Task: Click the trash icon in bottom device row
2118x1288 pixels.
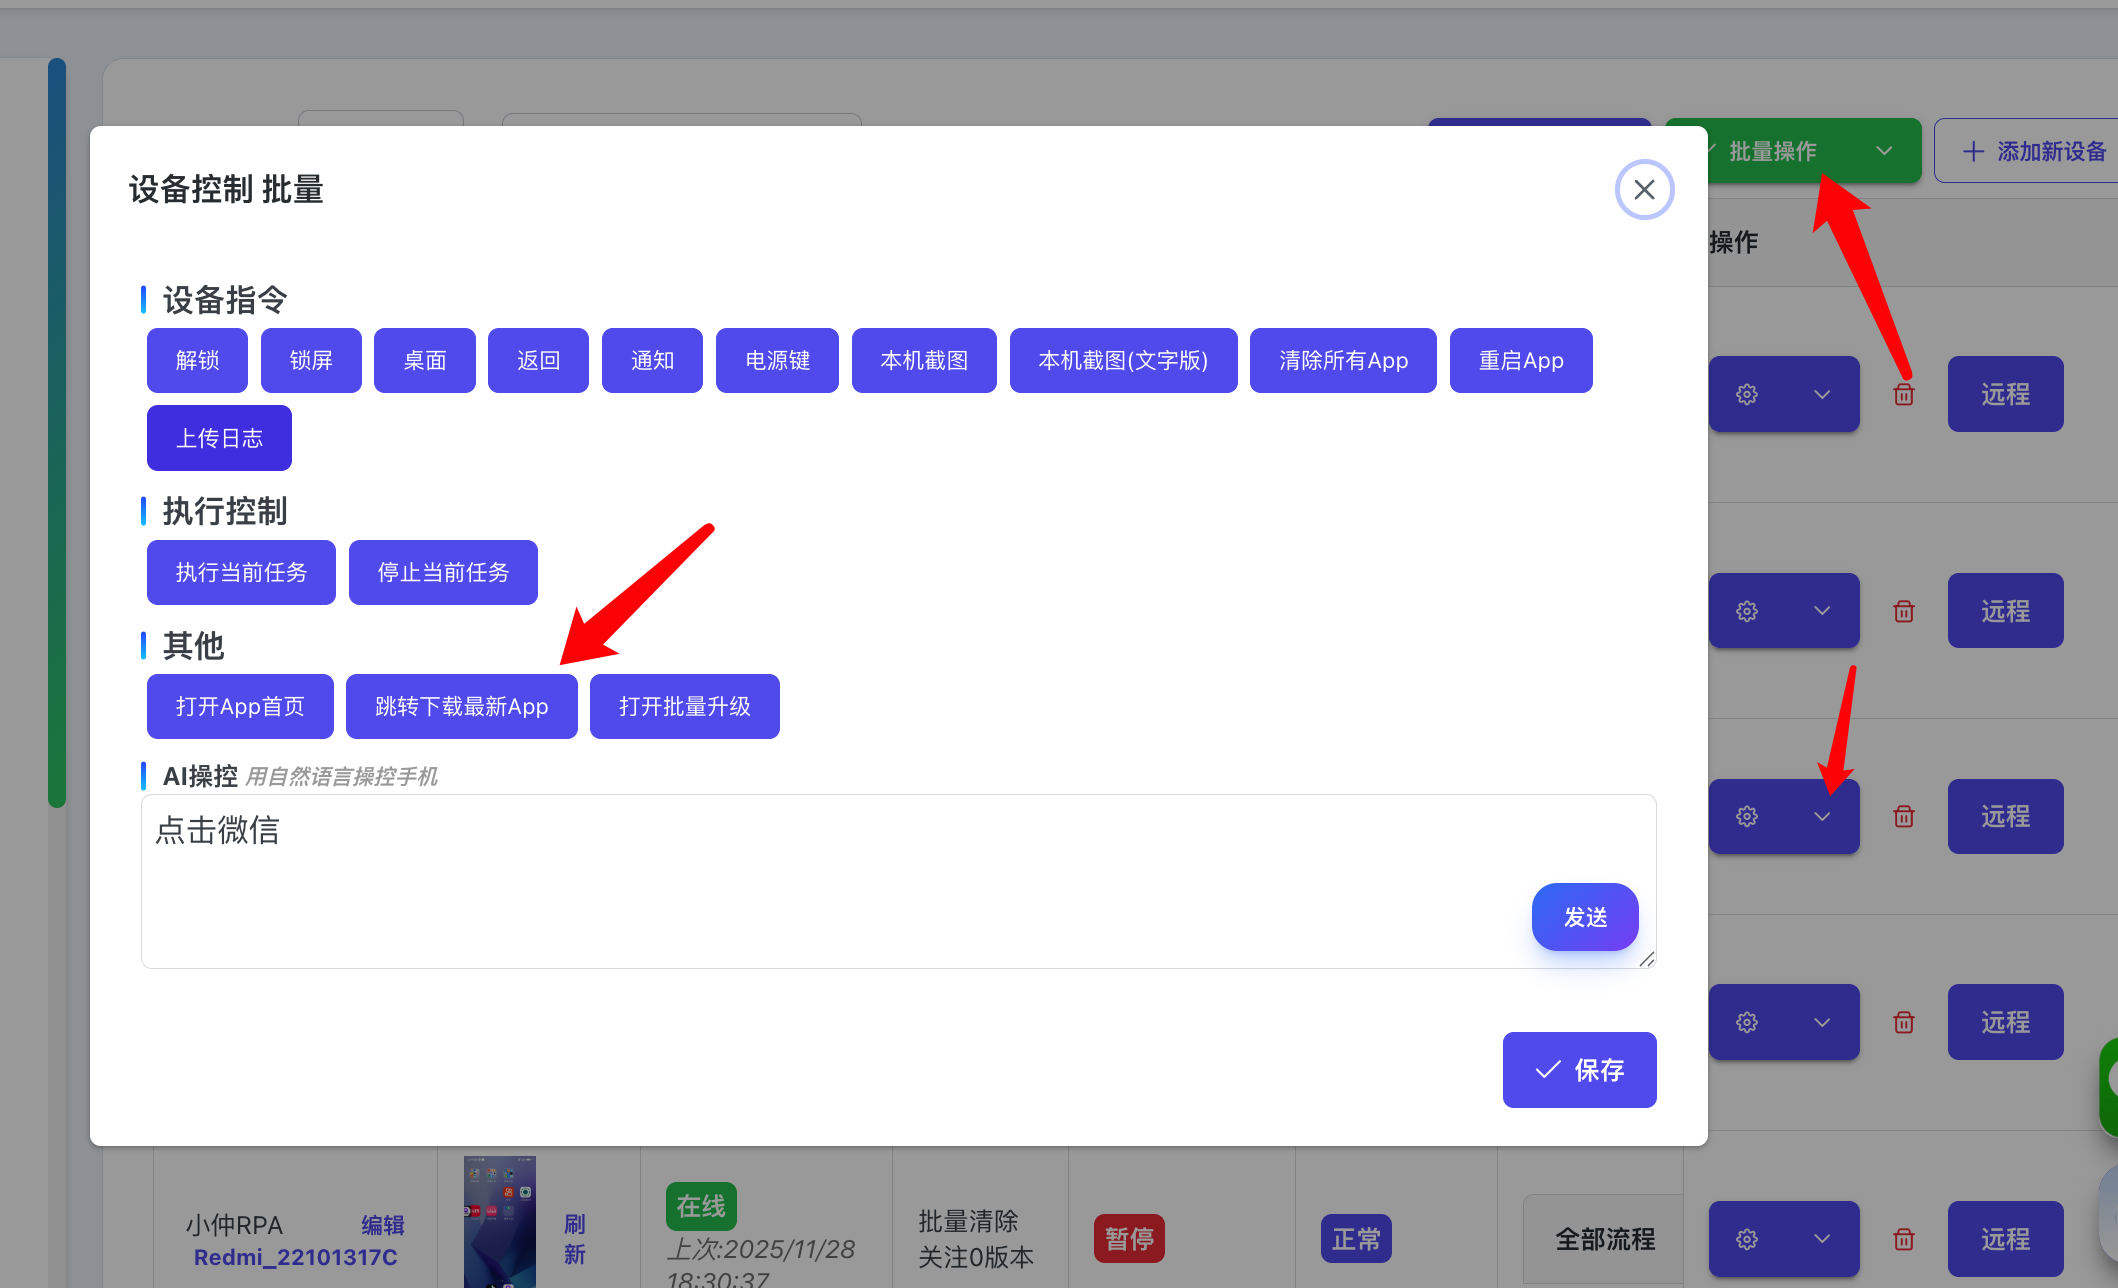Action: coord(1903,1239)
